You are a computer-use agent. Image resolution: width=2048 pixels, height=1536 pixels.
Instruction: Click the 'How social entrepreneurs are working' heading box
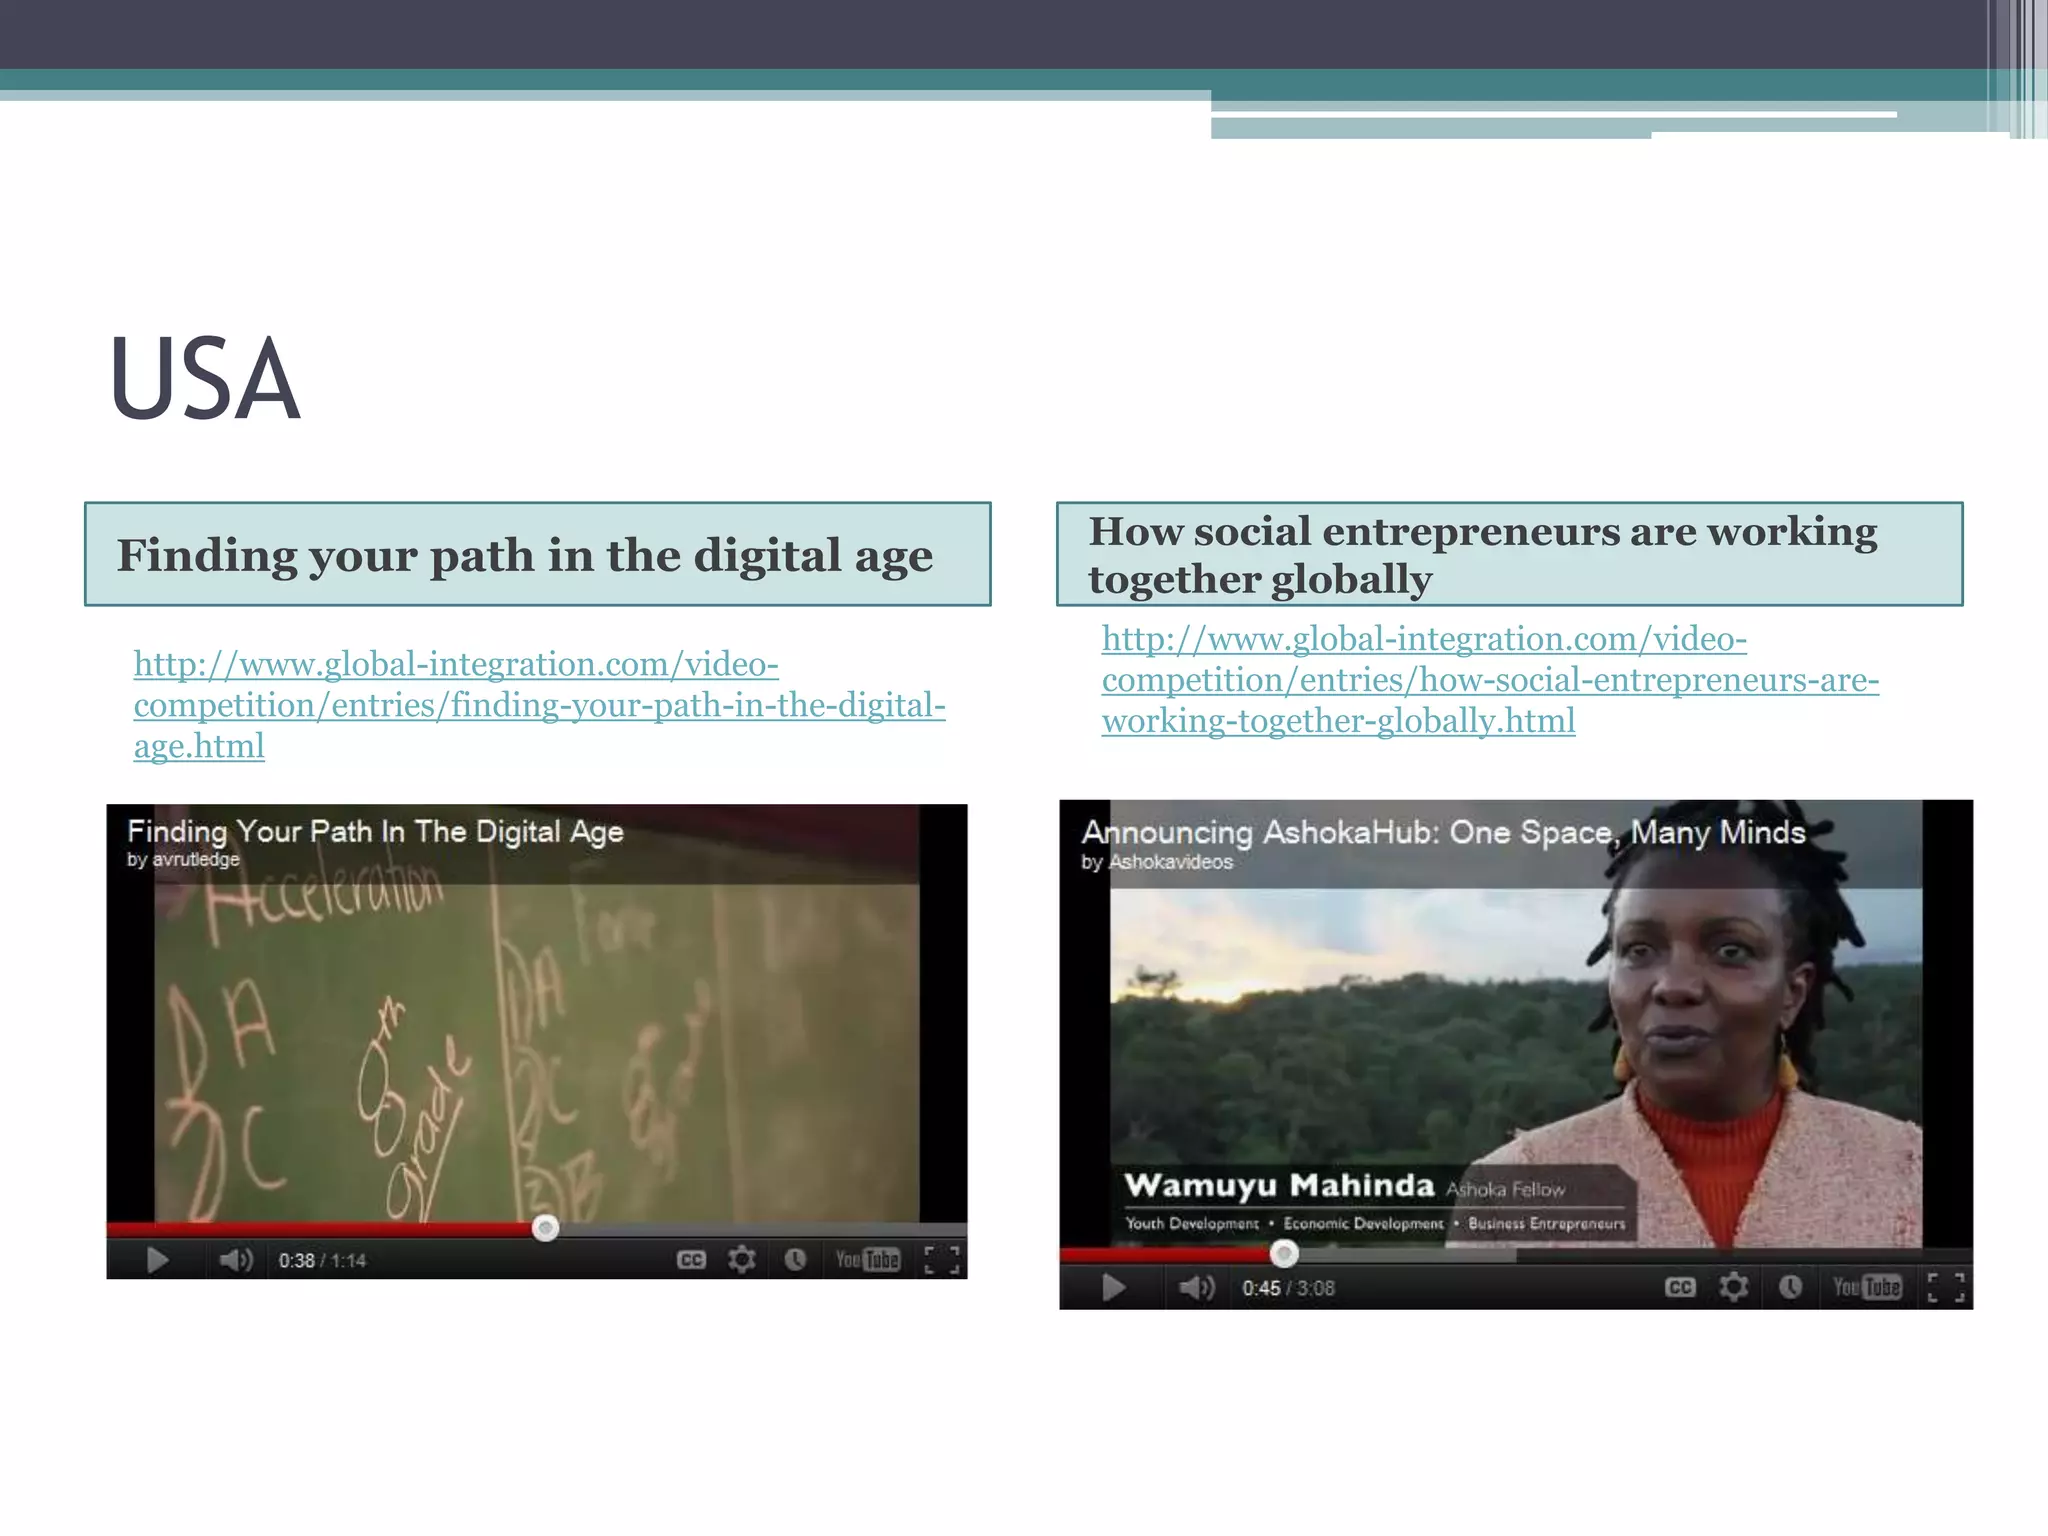[1510, 554]
